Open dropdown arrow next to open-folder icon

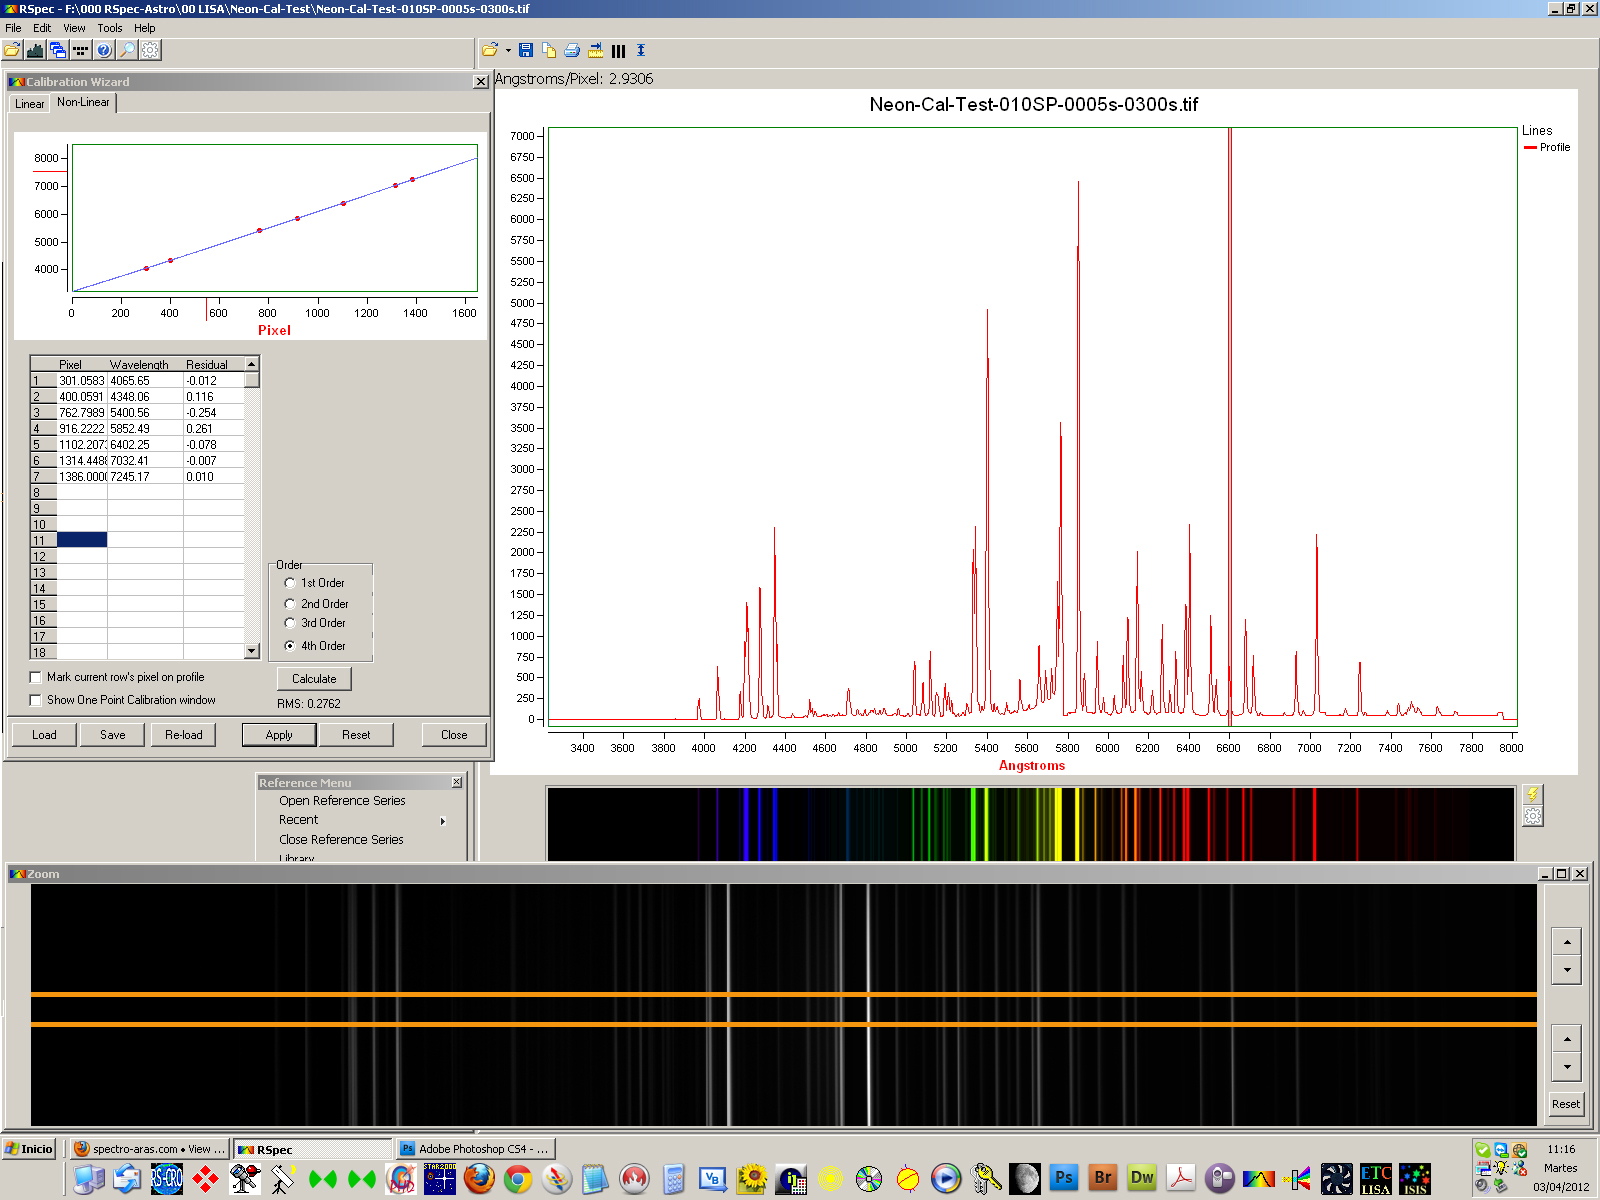[x=508, y=50]
